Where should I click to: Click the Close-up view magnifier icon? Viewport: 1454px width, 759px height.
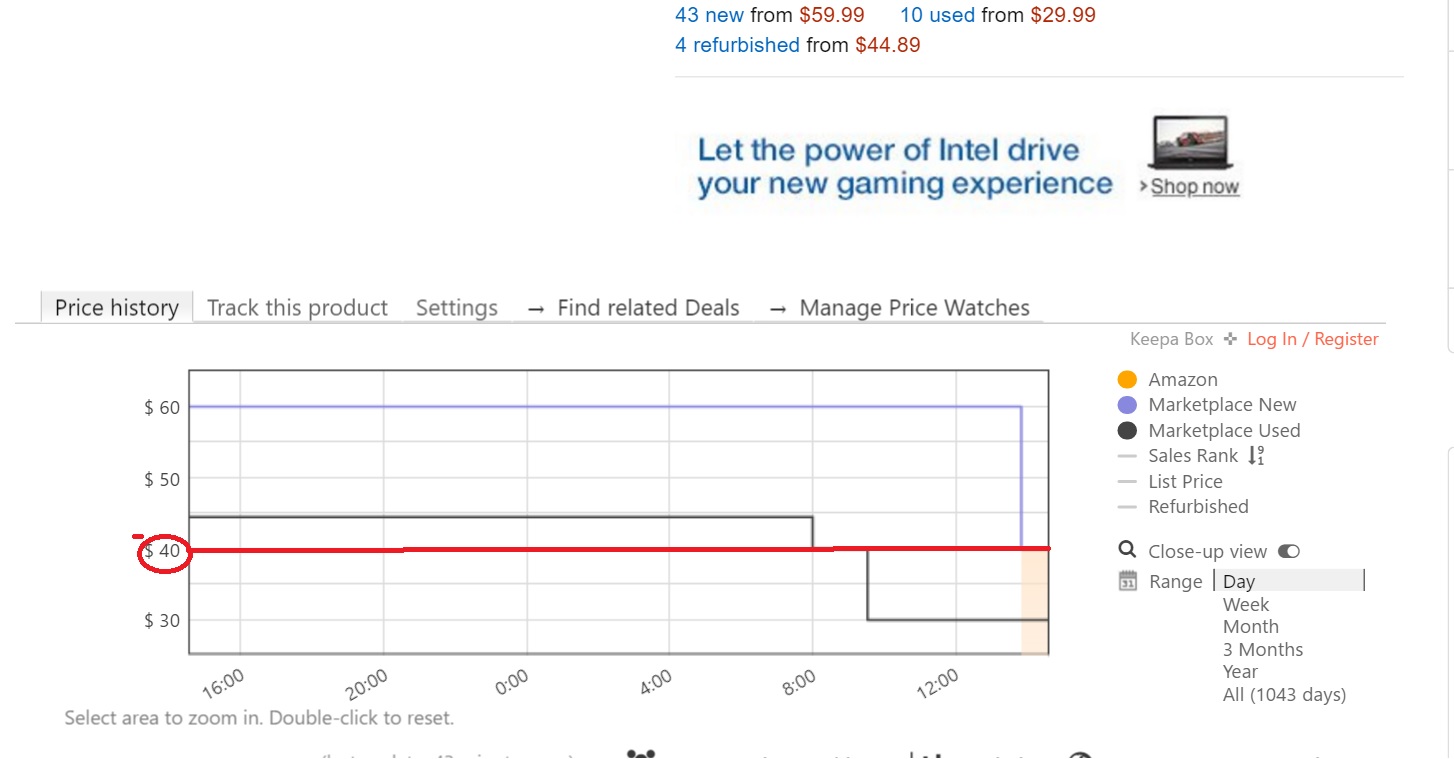(1127, 550)
